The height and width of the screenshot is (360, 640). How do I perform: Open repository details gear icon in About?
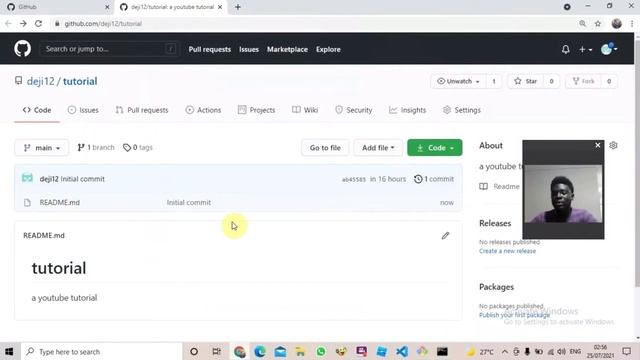coord(613,145)
